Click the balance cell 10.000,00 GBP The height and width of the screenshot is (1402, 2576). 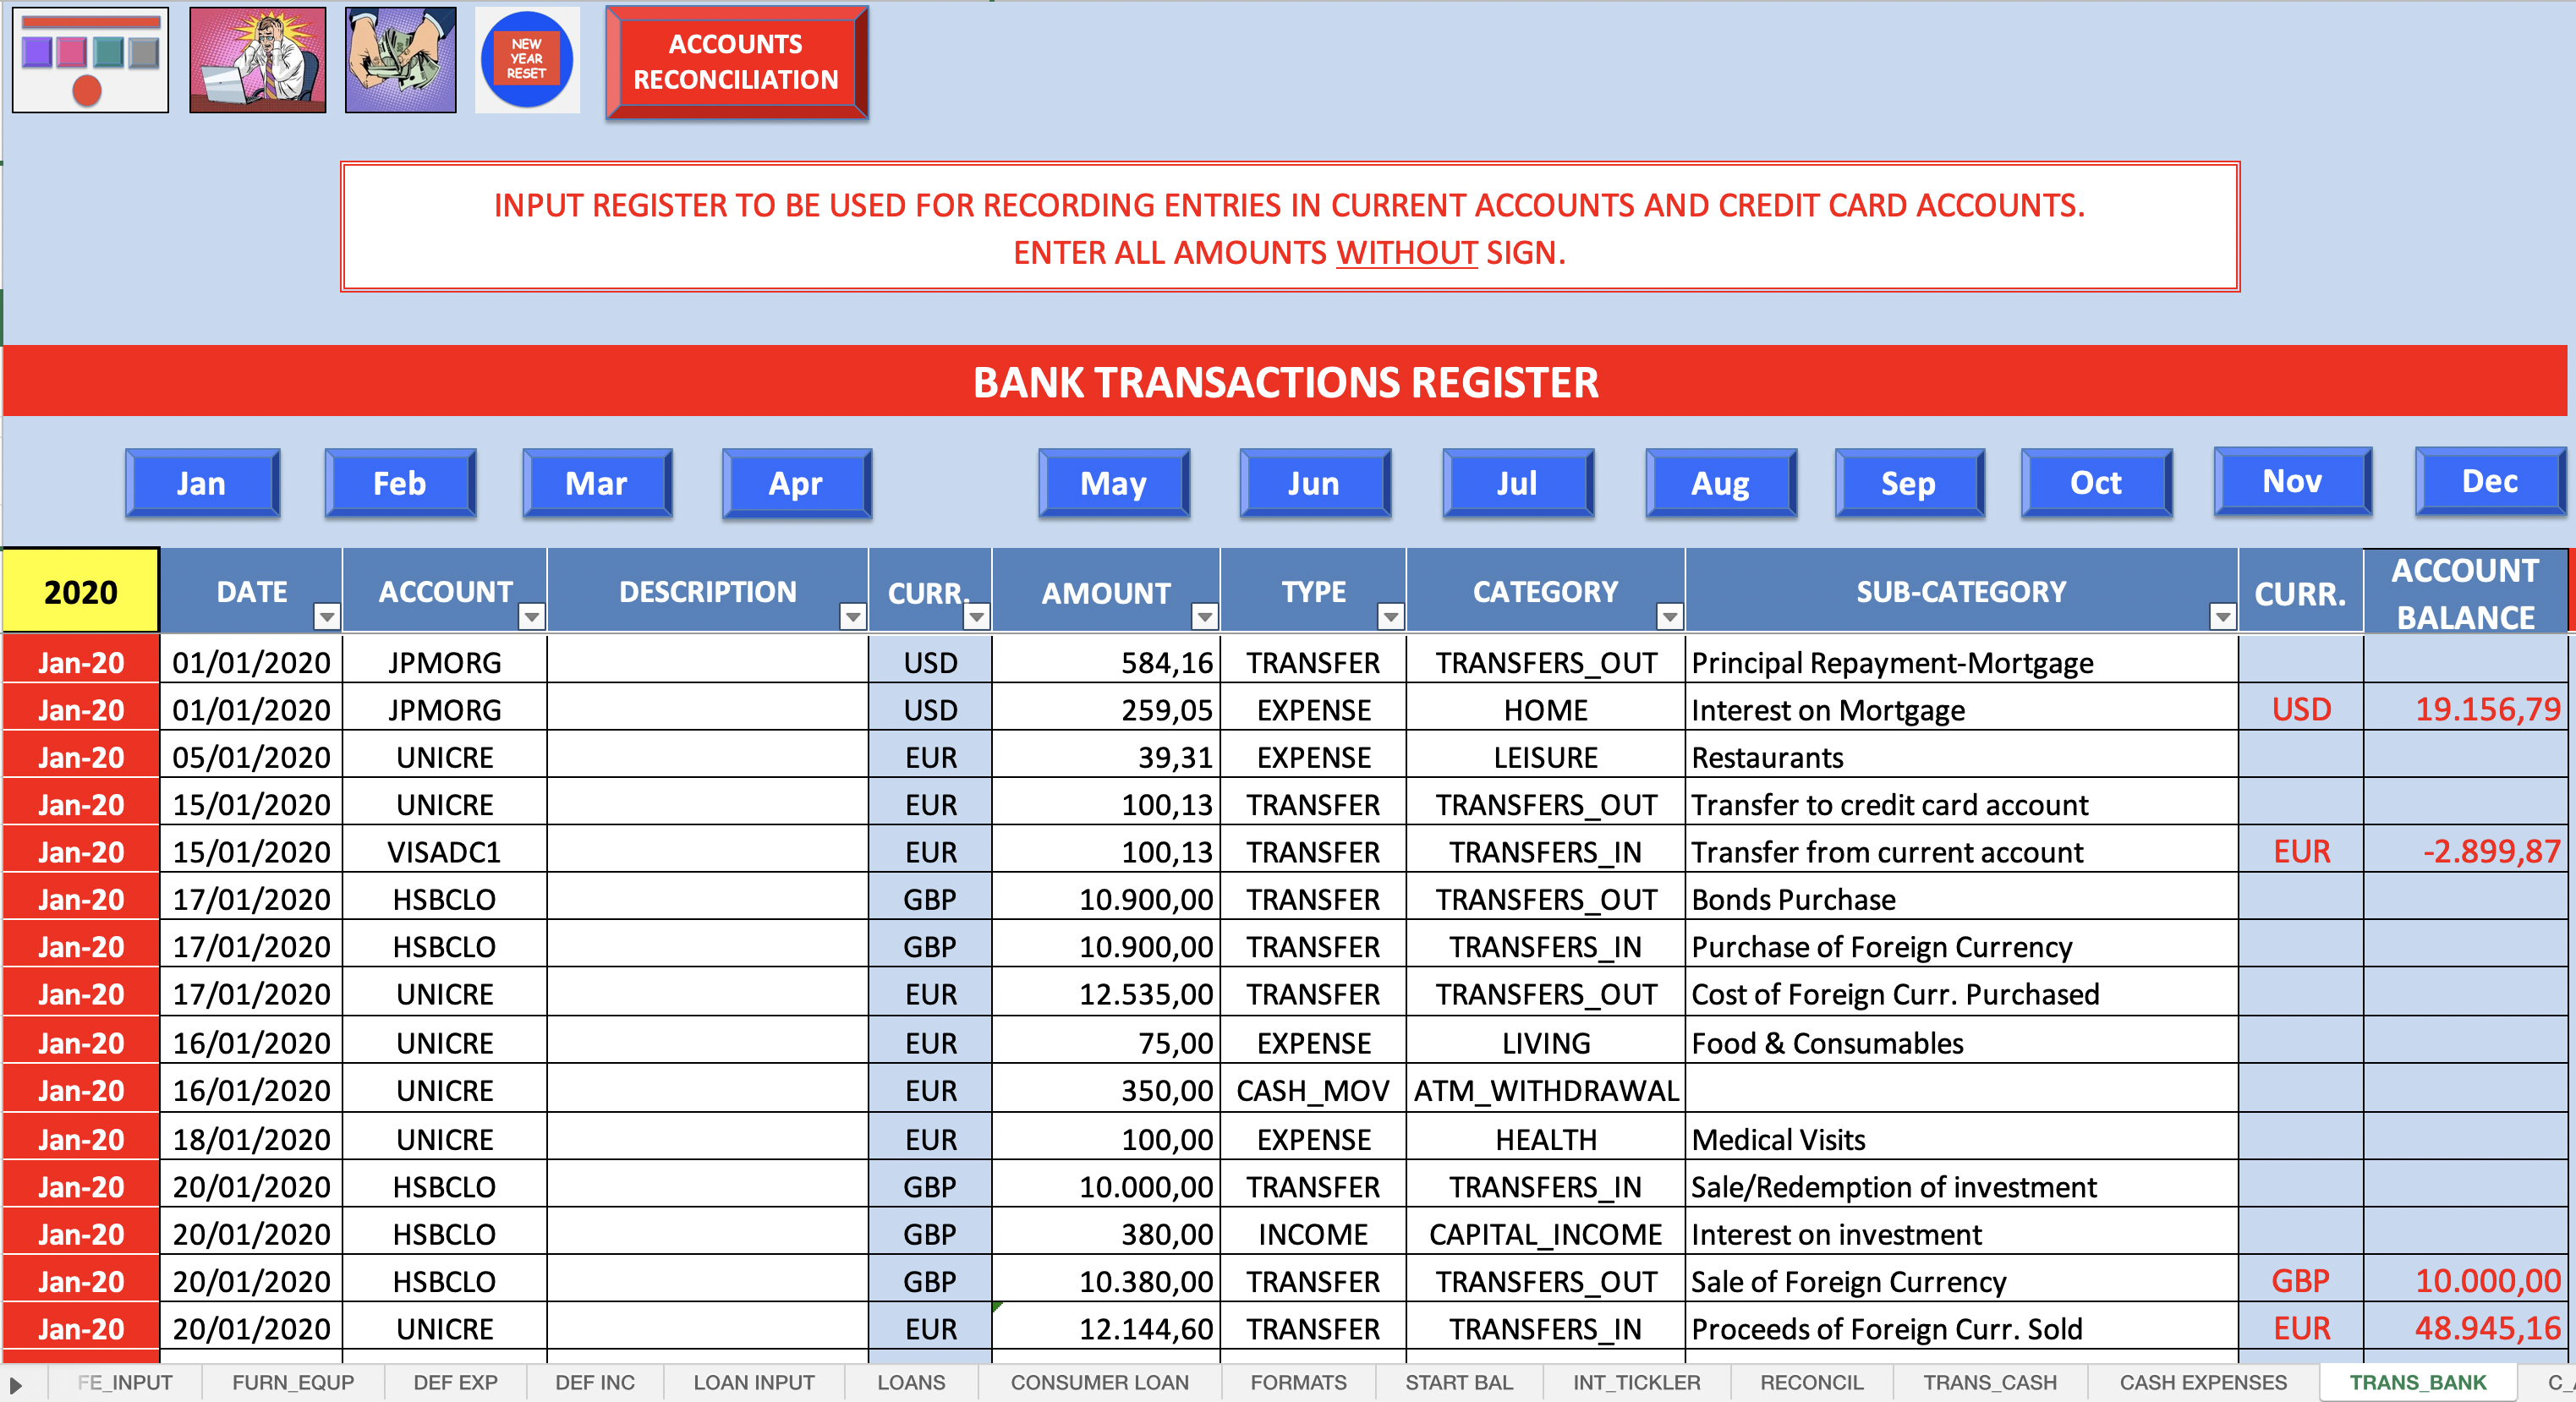pyautogui.click(x=2466, y=1281)
